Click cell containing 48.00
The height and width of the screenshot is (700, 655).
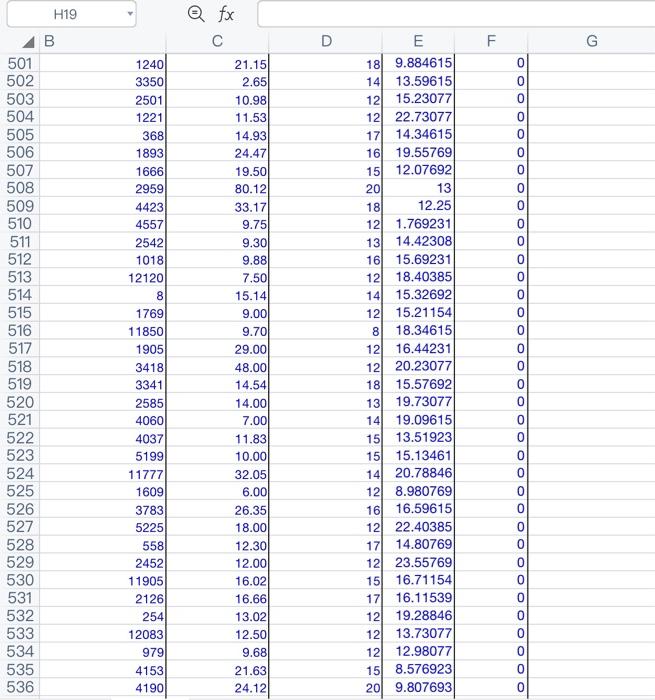coord(217,366)
